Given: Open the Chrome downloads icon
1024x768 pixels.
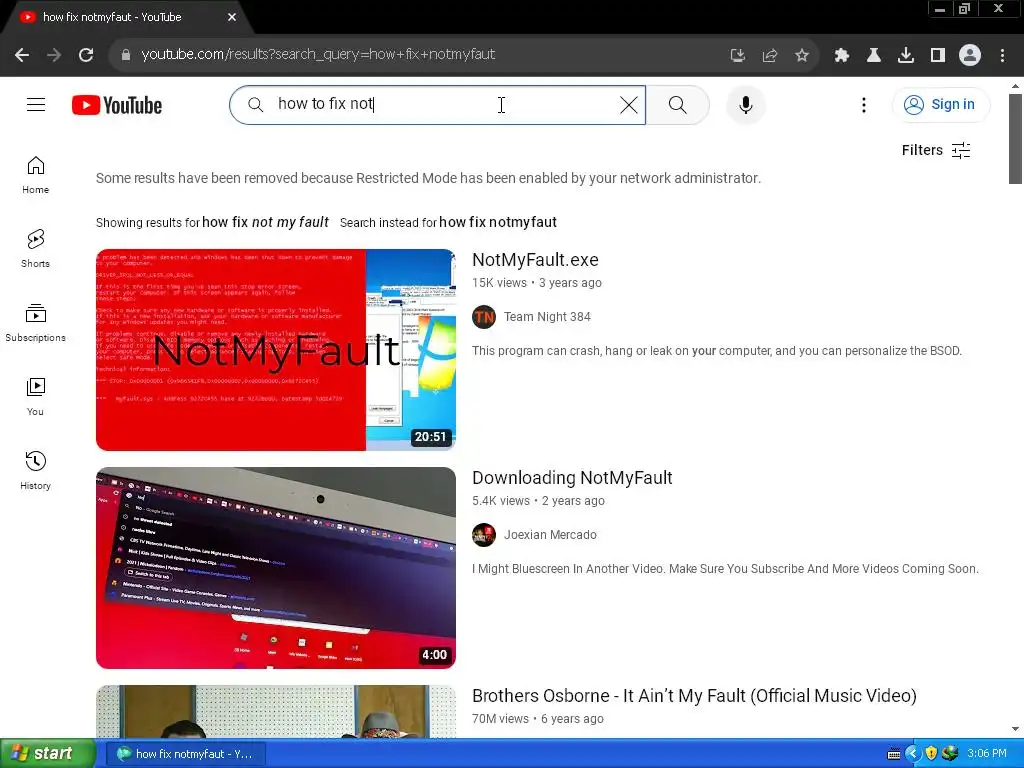Looking at the screenshot, I should tap(906, 56).
